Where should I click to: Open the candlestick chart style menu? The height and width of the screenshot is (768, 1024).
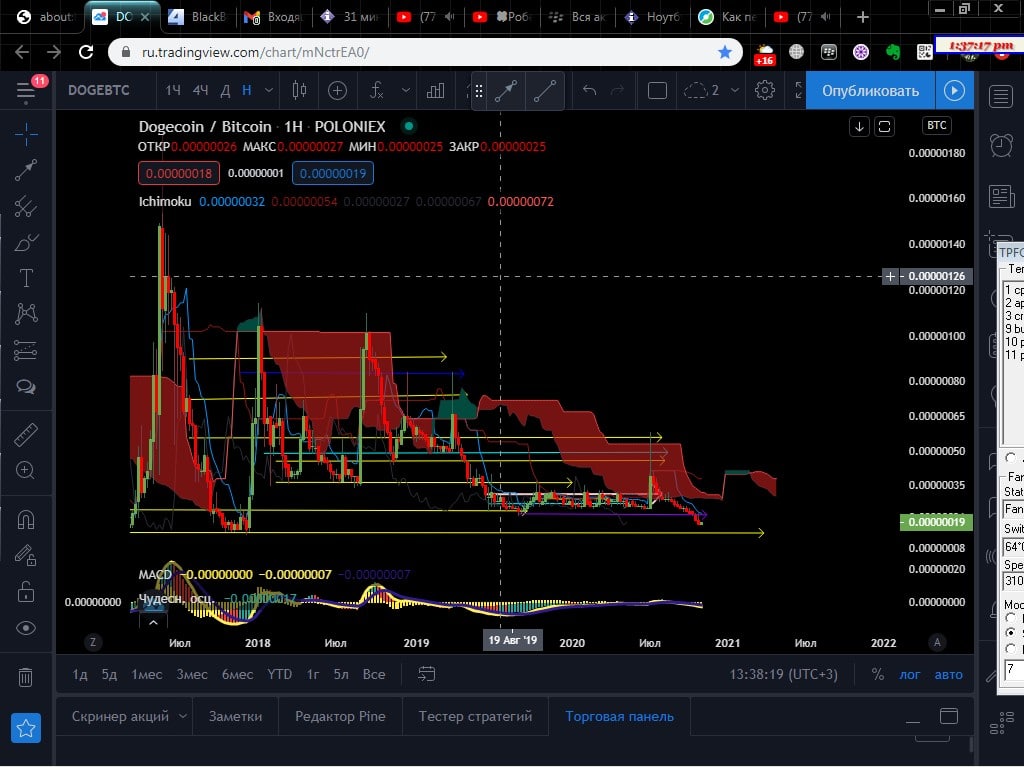click(x=299, y=91)
